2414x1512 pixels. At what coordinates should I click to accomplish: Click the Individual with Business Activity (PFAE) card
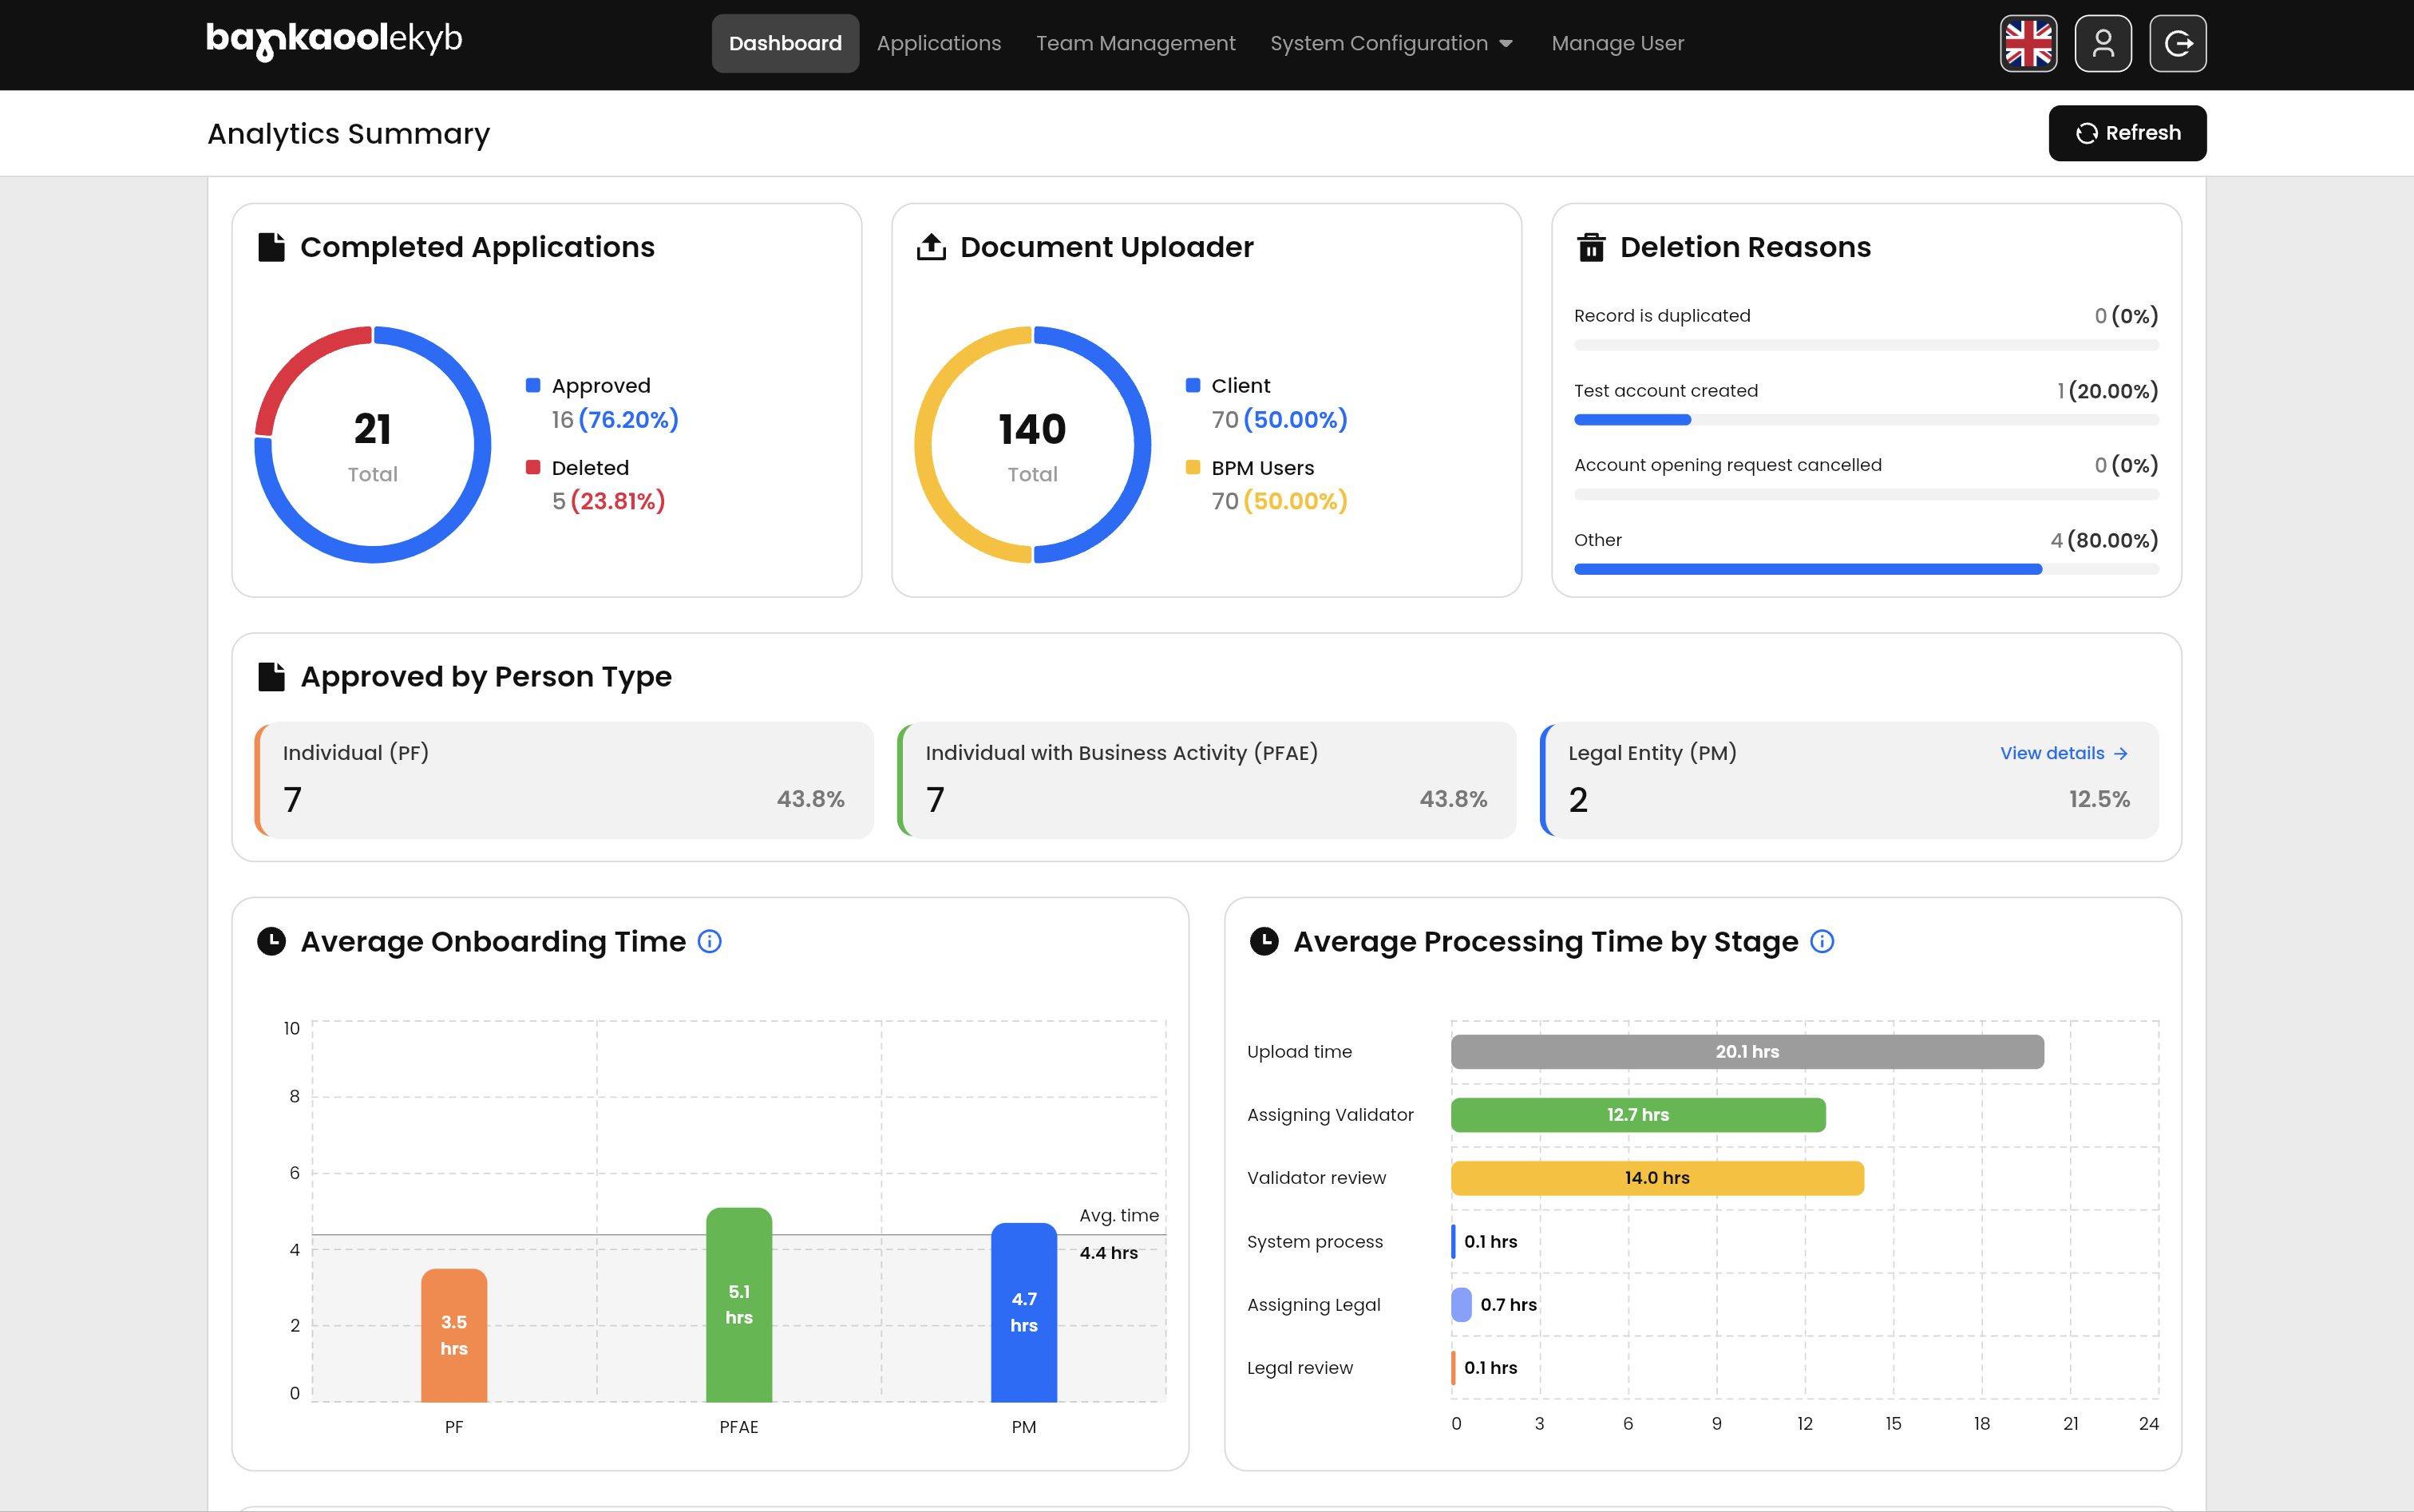[x=1207, y=780]
